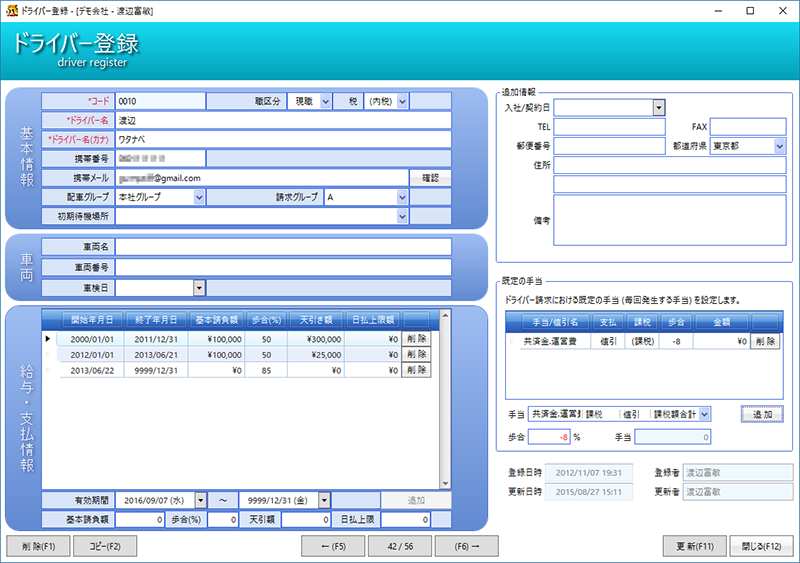800x563 pixels.
Task: Click the 追加 button in 既定の手当
Action: (762, 414)
